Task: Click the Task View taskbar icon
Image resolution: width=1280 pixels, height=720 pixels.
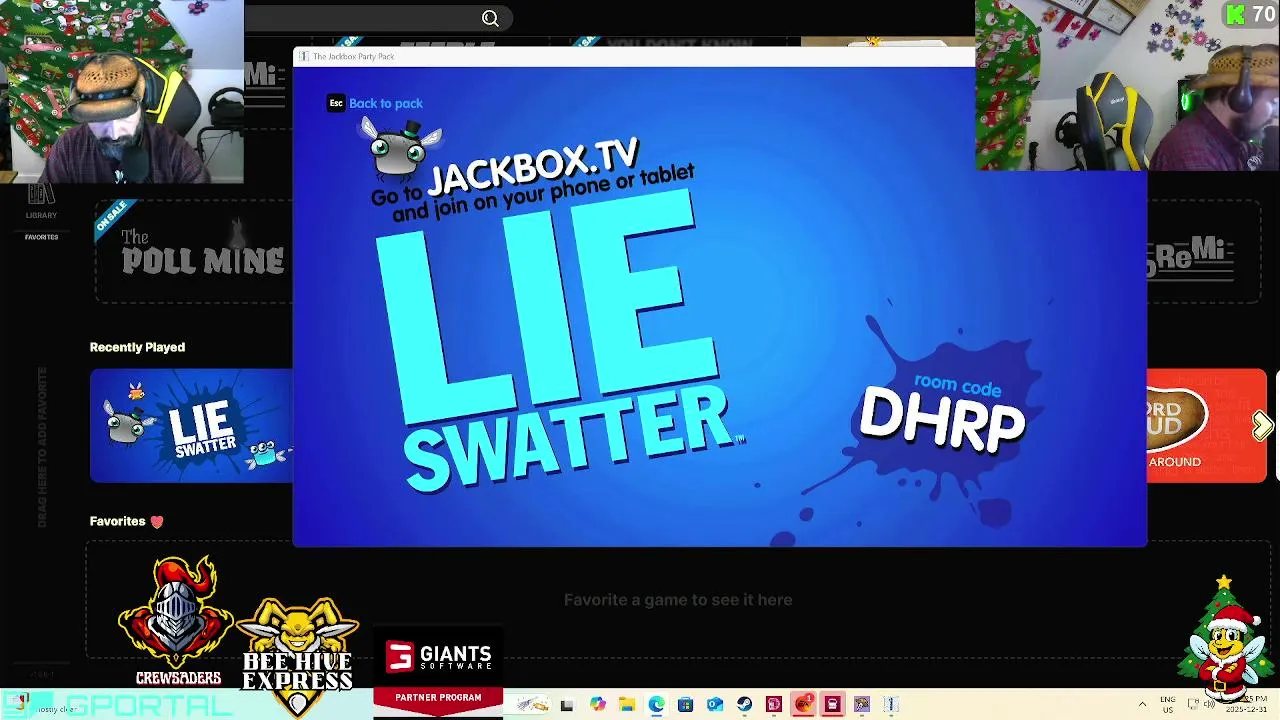Action: click(x=566, y=705)
